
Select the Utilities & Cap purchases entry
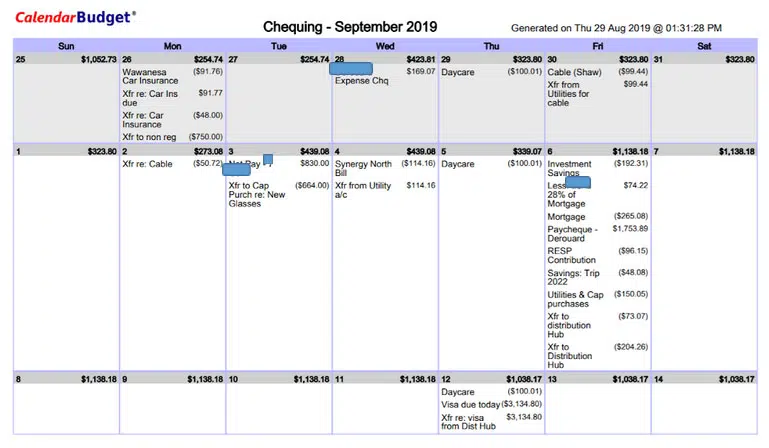pos(575,299)
